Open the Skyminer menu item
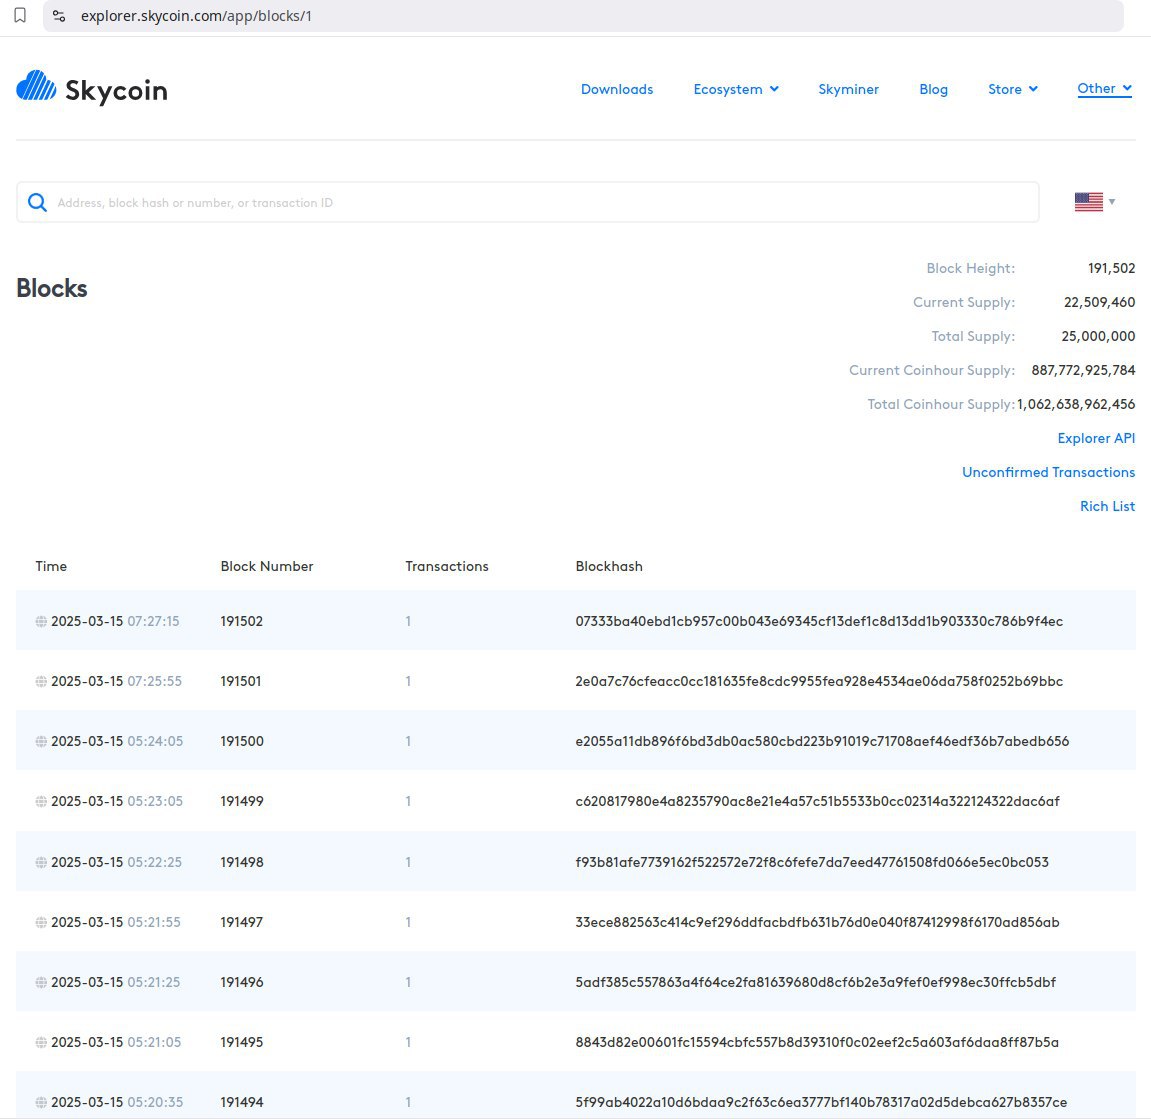1151x1119 pixels. click(x=848, y=89)
